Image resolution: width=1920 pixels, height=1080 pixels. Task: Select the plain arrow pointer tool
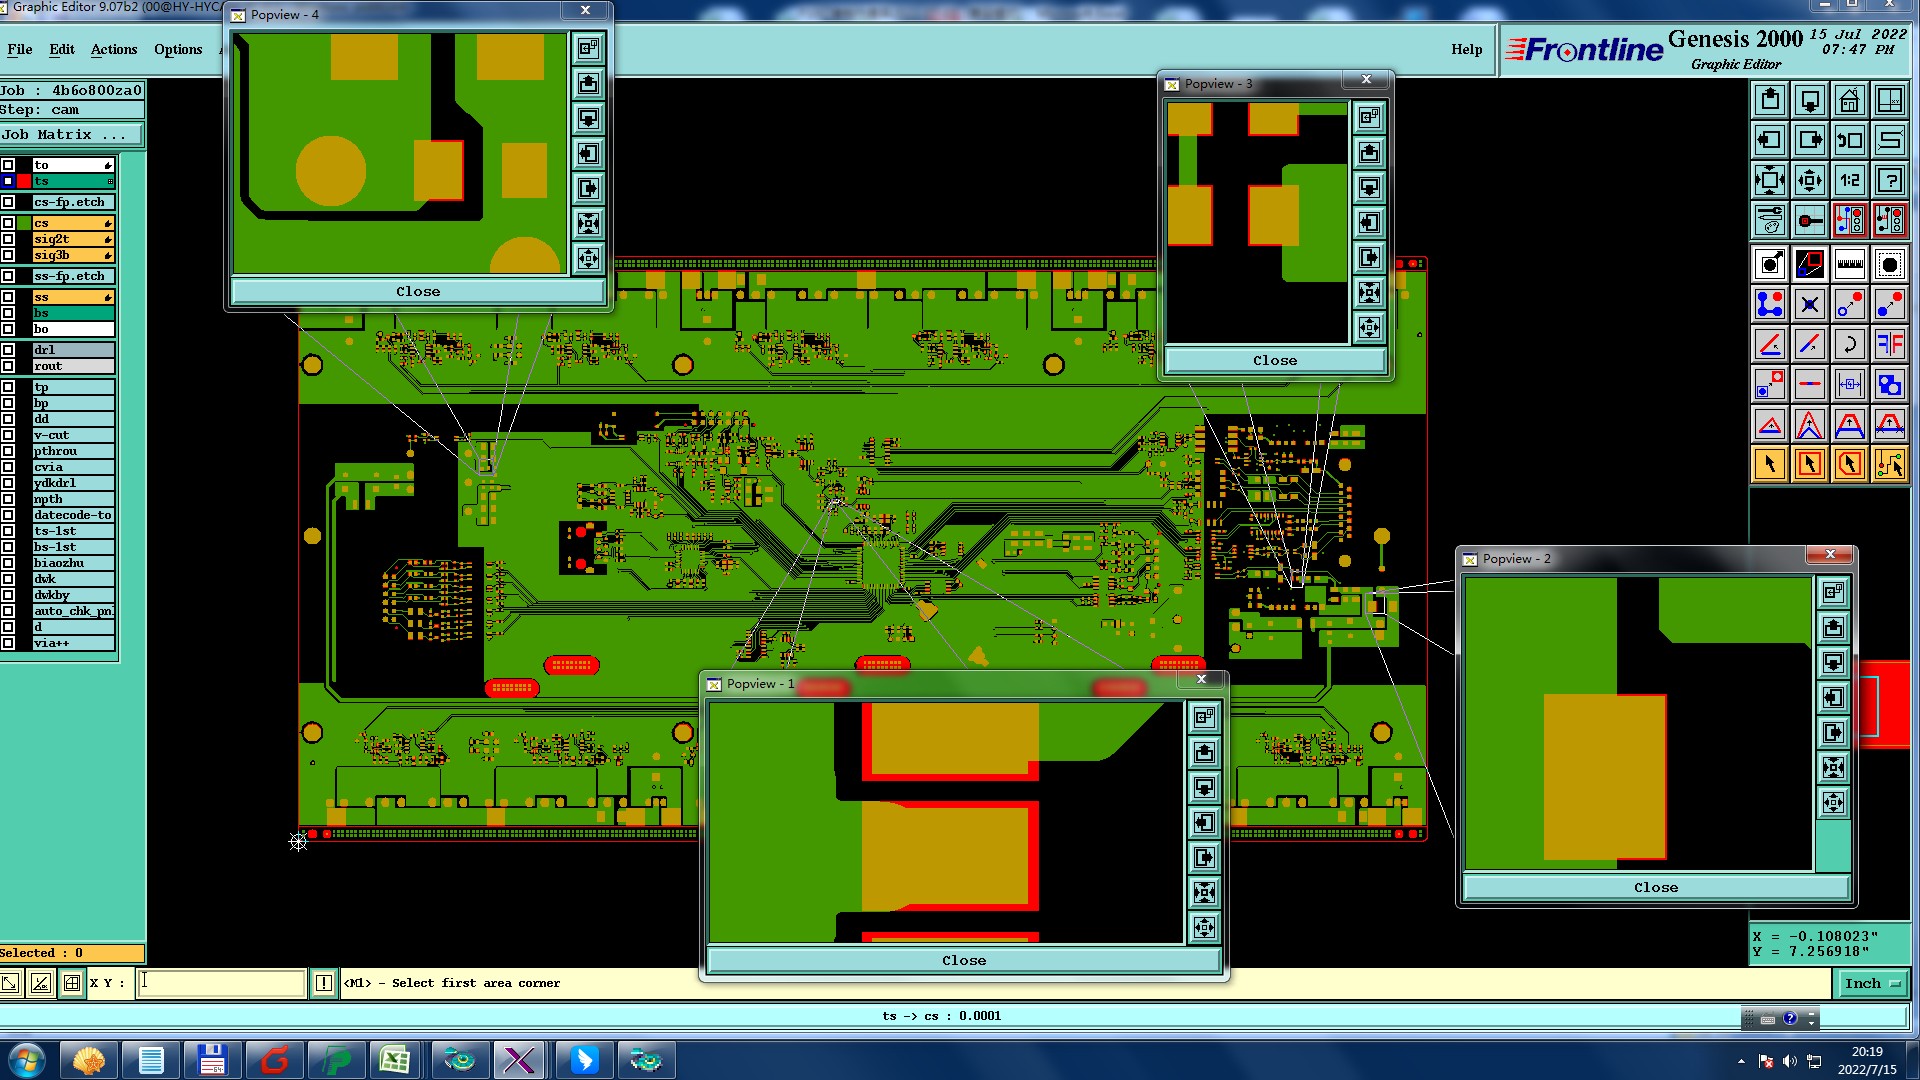click(1769, 464)
